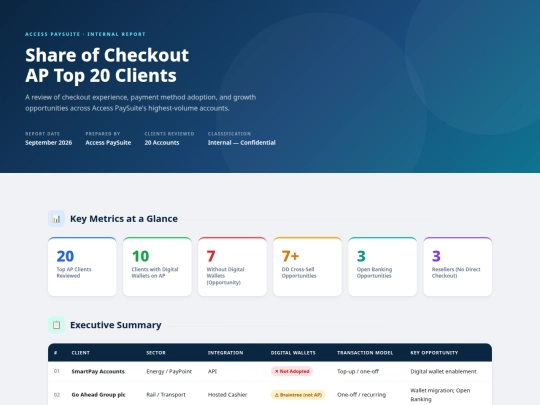Screen dimensions: 540x405
Task: Click the 'API' integration cell
Action: pos(212,371)
